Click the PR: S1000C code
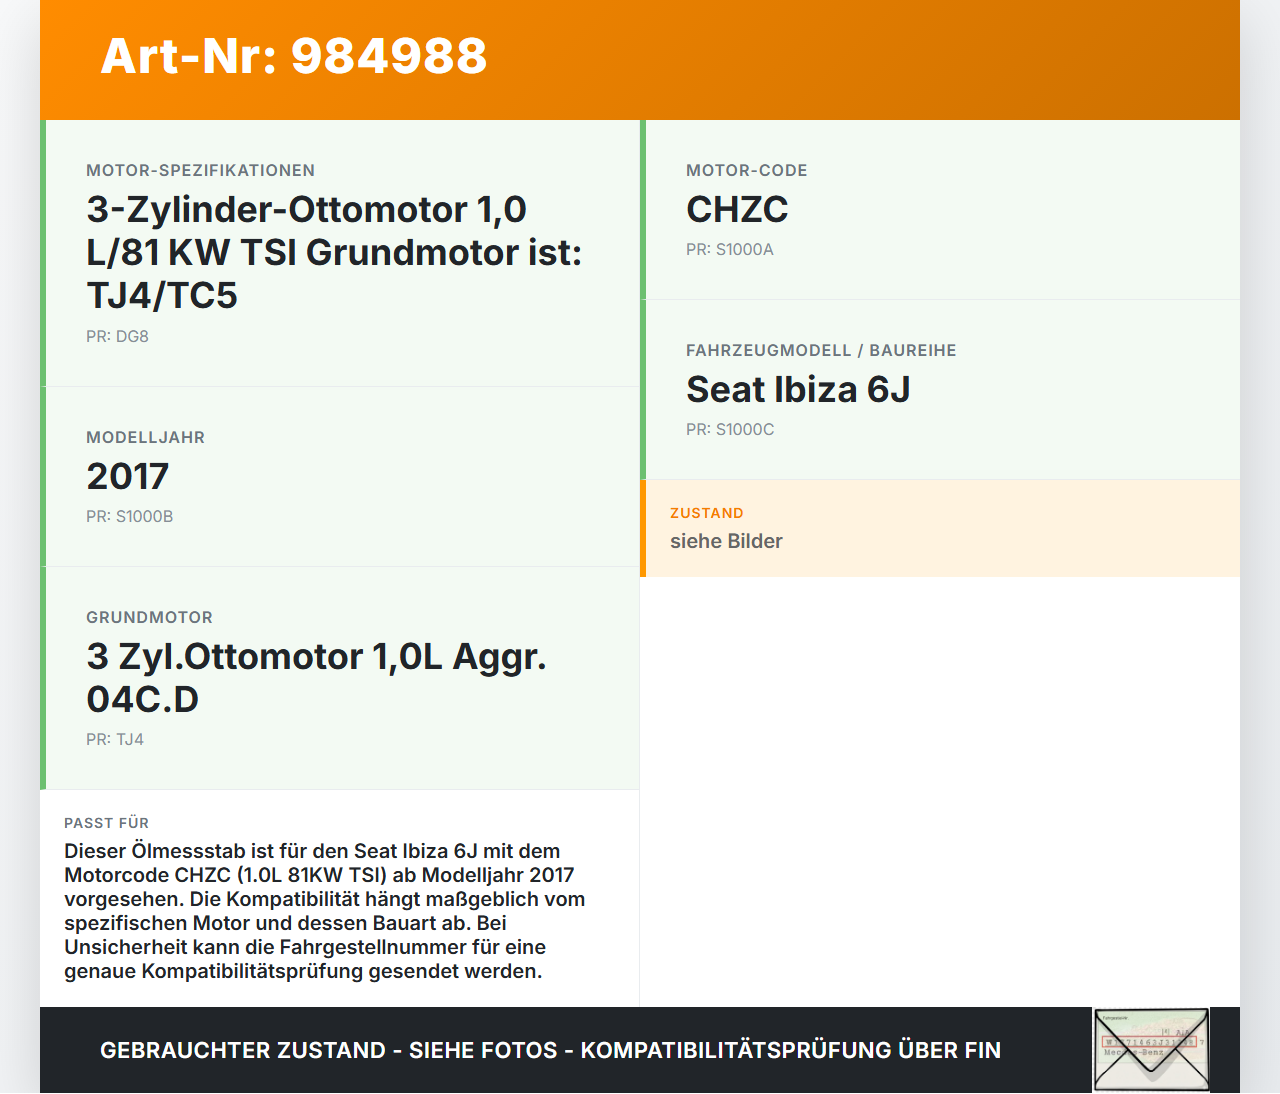Viewport: 1280px width, 1094px height. (x=729, y=429)
